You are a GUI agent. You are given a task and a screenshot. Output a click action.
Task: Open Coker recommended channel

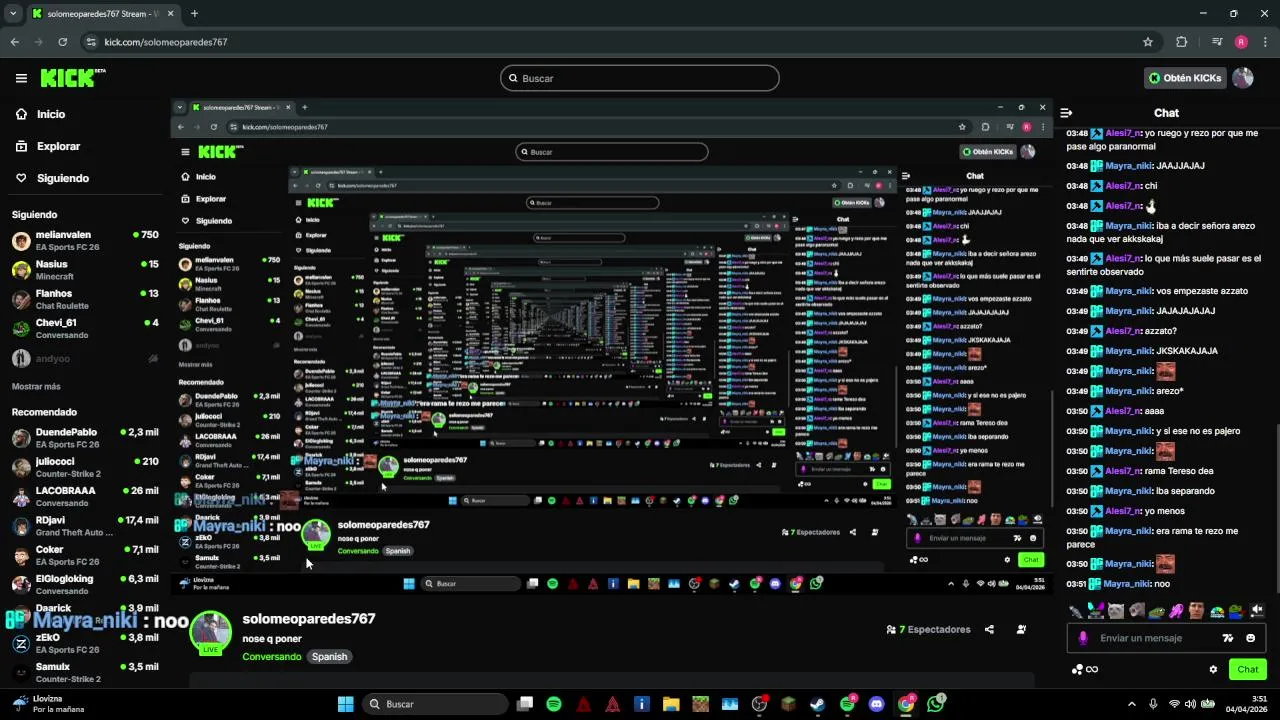click(x=85, y=554)
